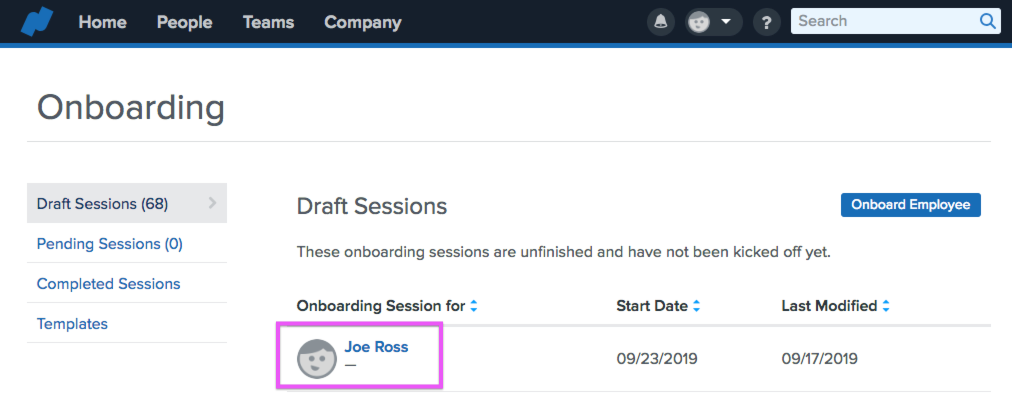Click the user avatar in the top bar
This screenshot has height=399, width=1012.
pos(700,23)
